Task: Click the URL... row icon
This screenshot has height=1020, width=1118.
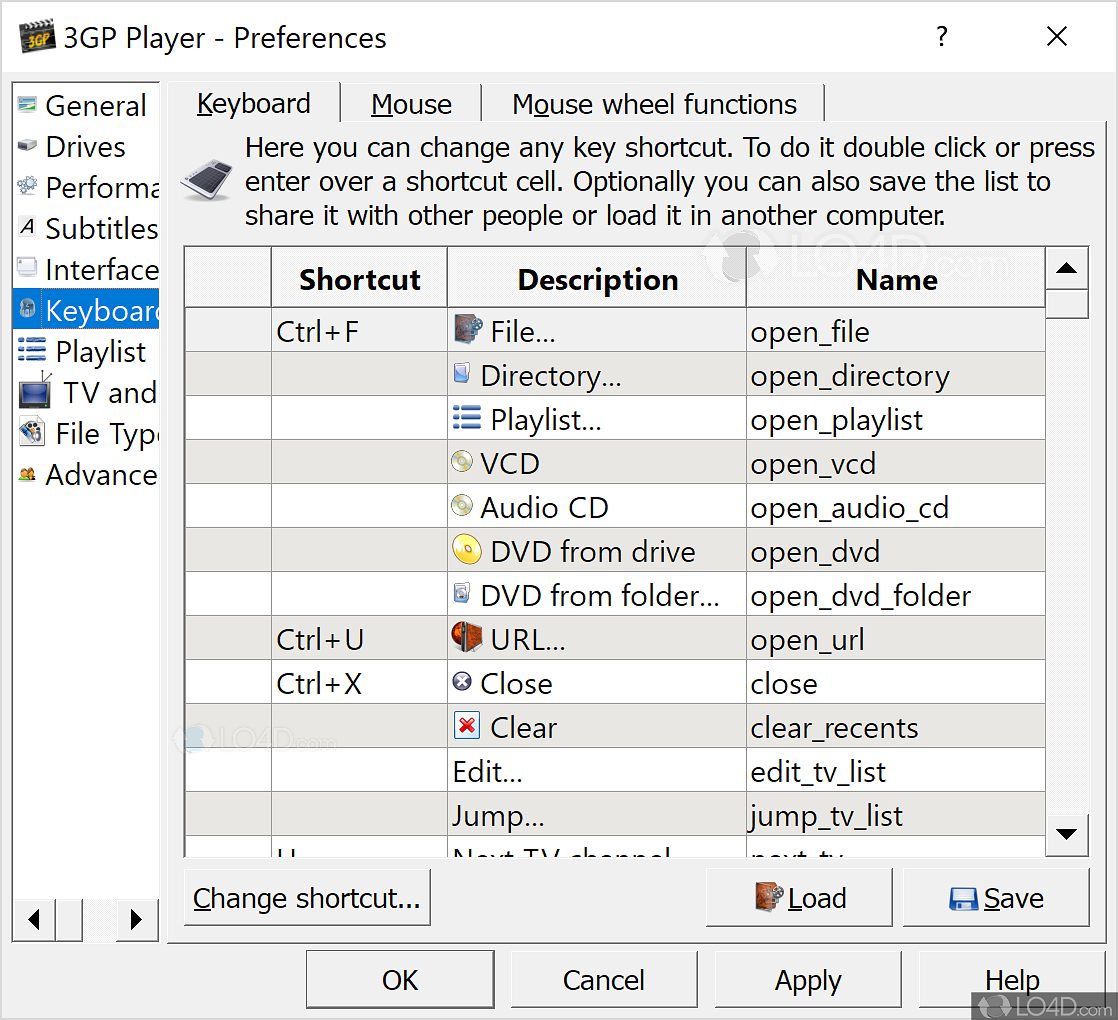Action: pyautogui.click(x=465, y=638)
